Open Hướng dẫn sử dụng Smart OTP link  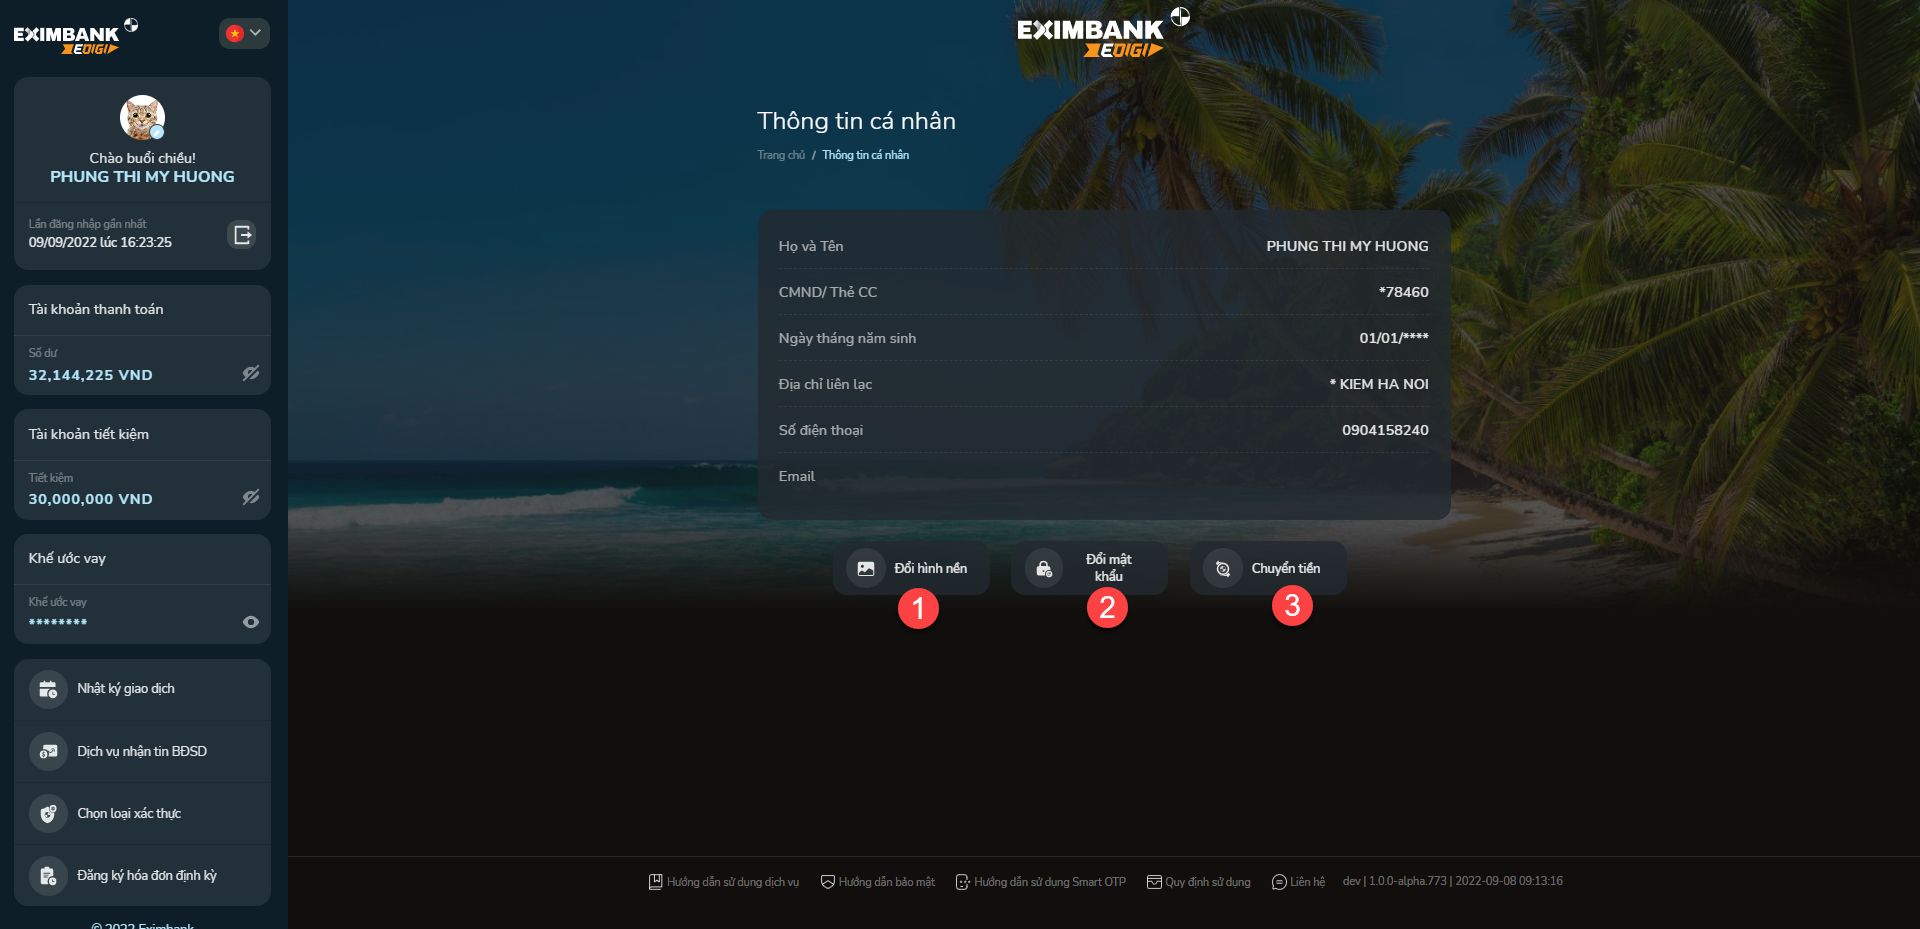(x=1040, y=882)
